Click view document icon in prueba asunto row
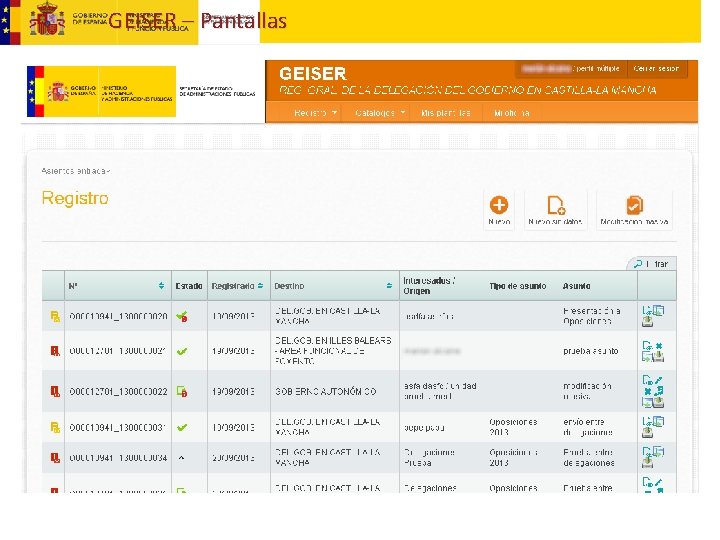720x540 pixels. pos(647,345)
